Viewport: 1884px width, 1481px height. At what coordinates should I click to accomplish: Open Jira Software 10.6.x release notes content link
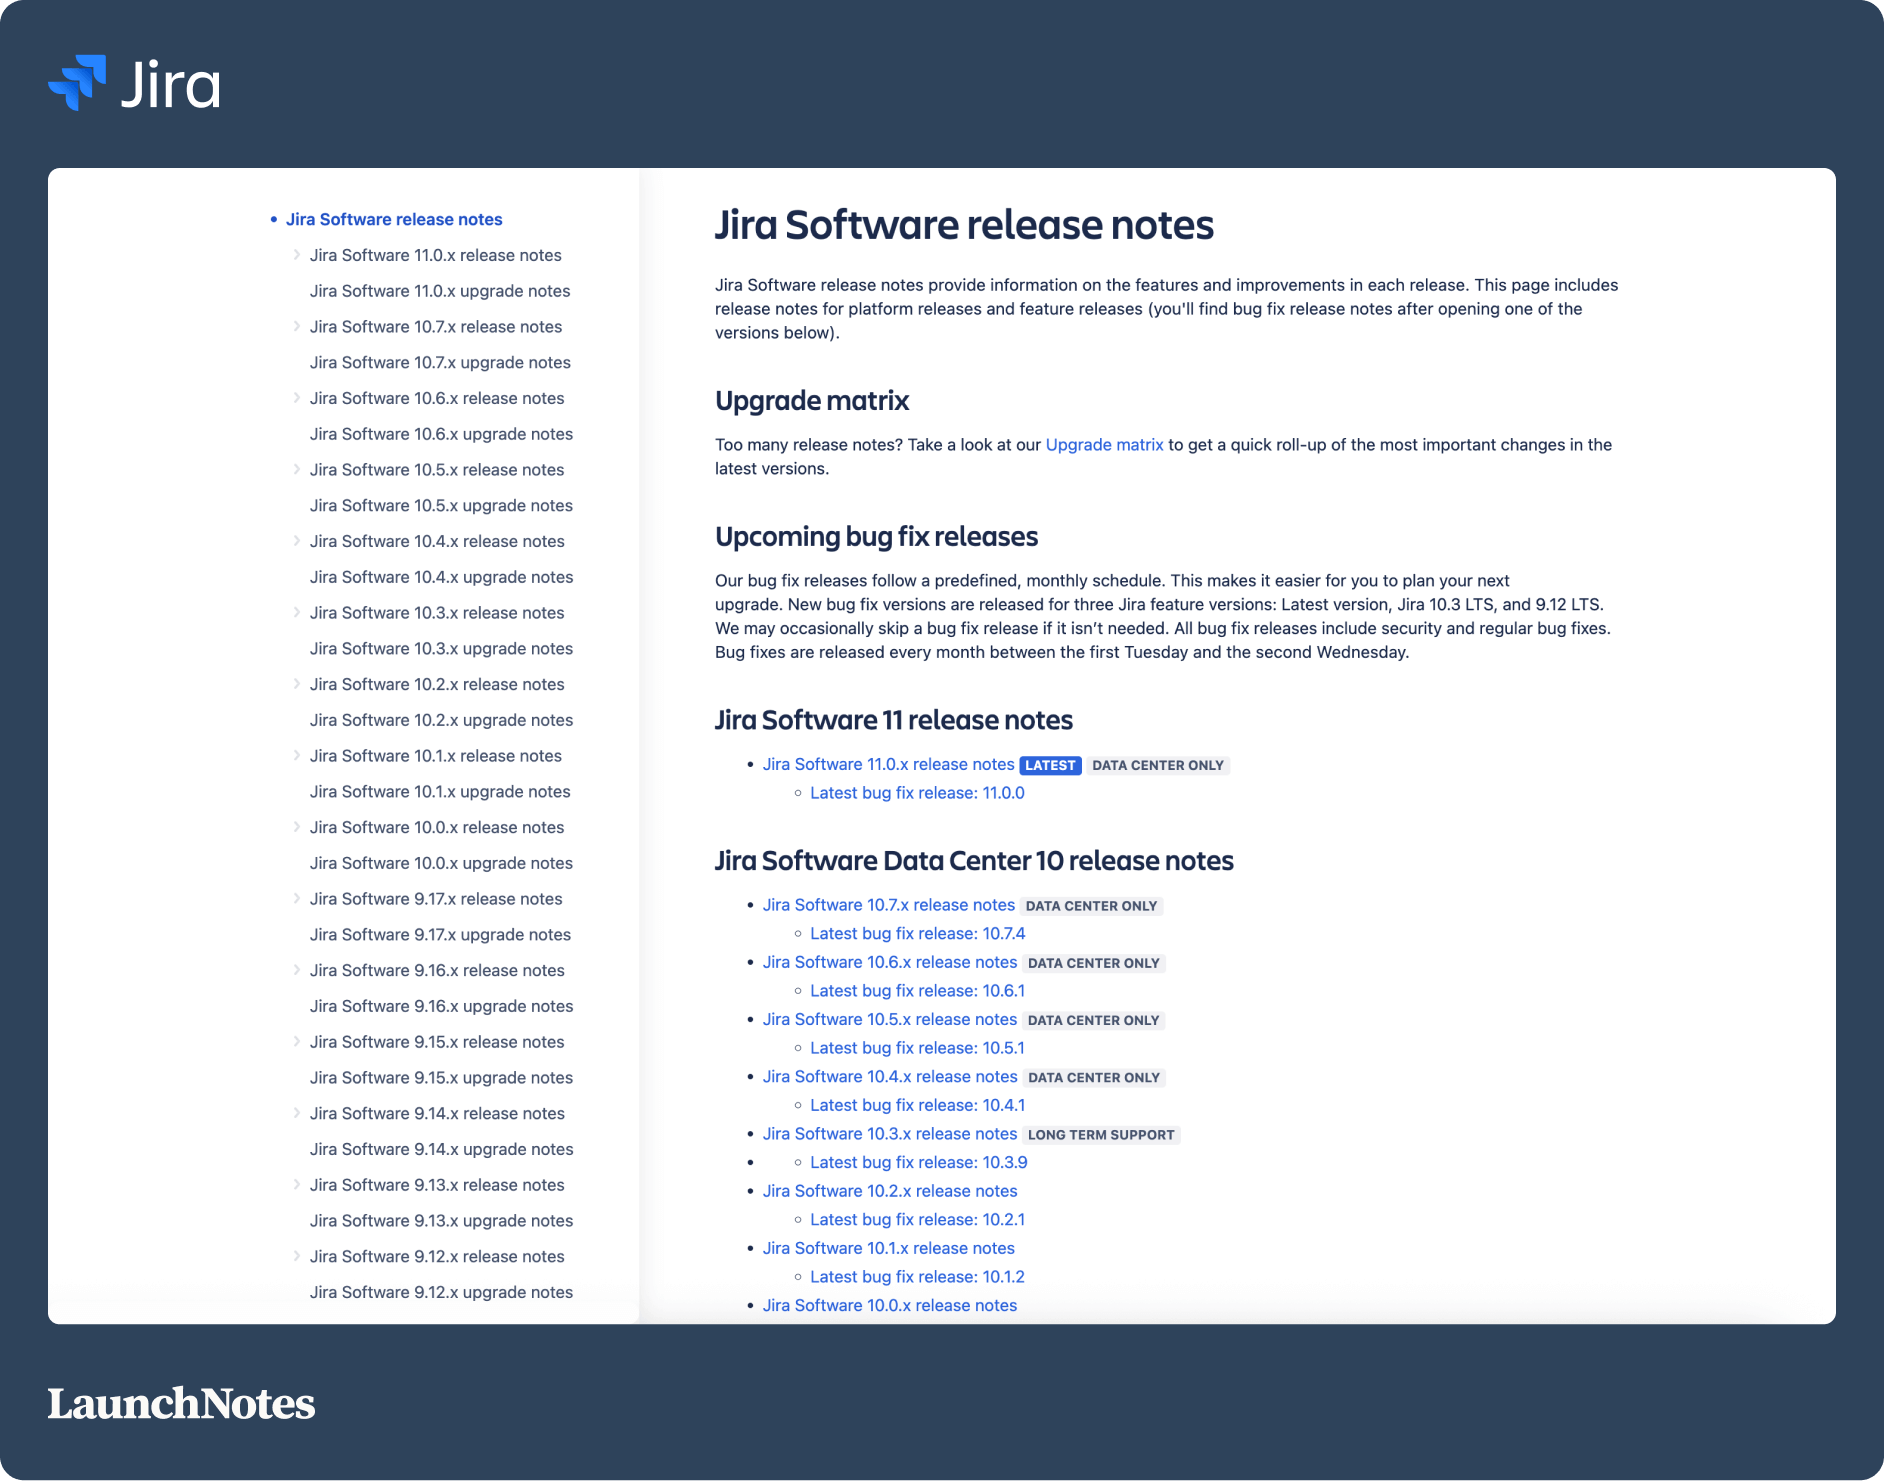coord(890,962)
